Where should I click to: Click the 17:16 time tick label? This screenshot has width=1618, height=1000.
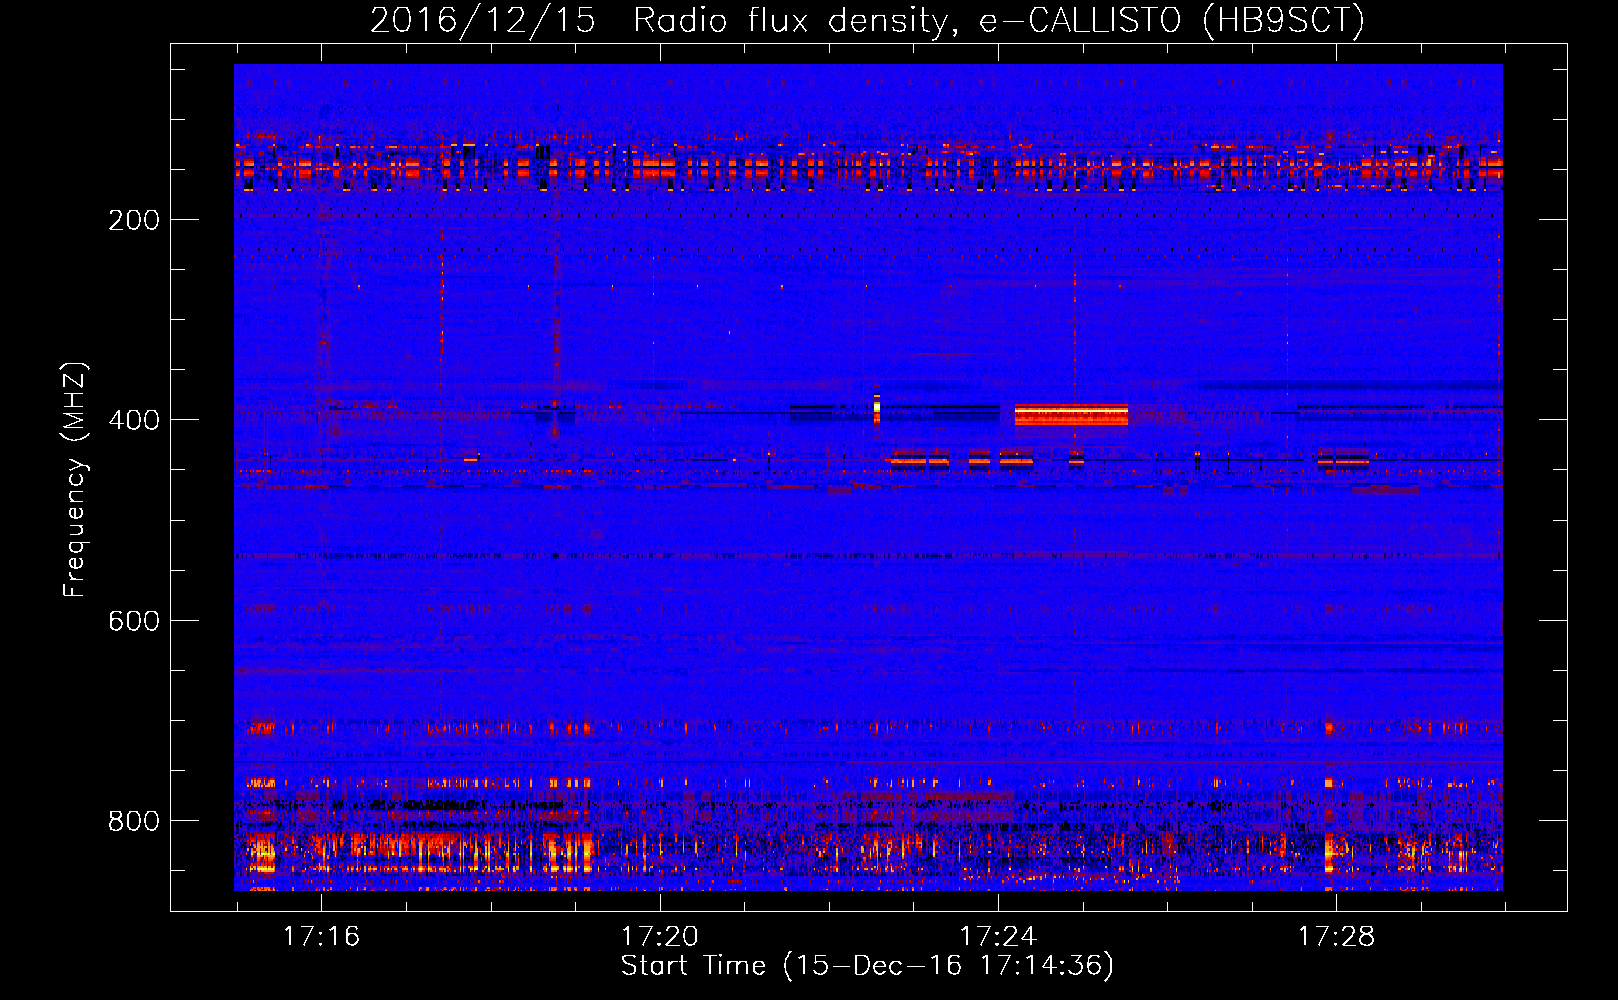tap(321, 936)
